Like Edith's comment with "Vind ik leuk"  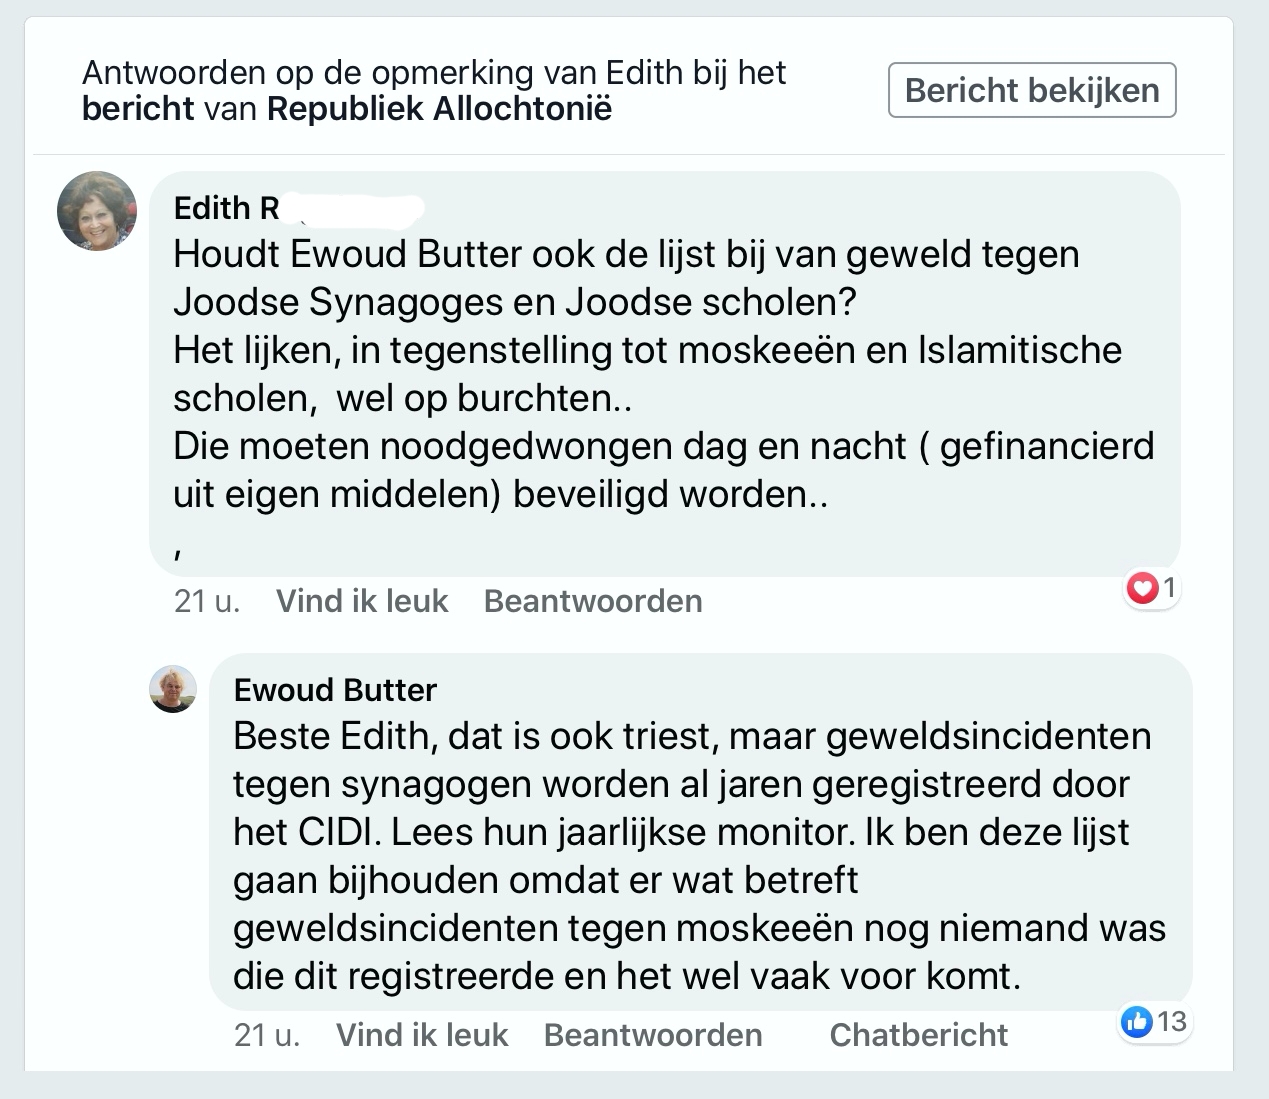pyautogui.click(x=362, y=601)
